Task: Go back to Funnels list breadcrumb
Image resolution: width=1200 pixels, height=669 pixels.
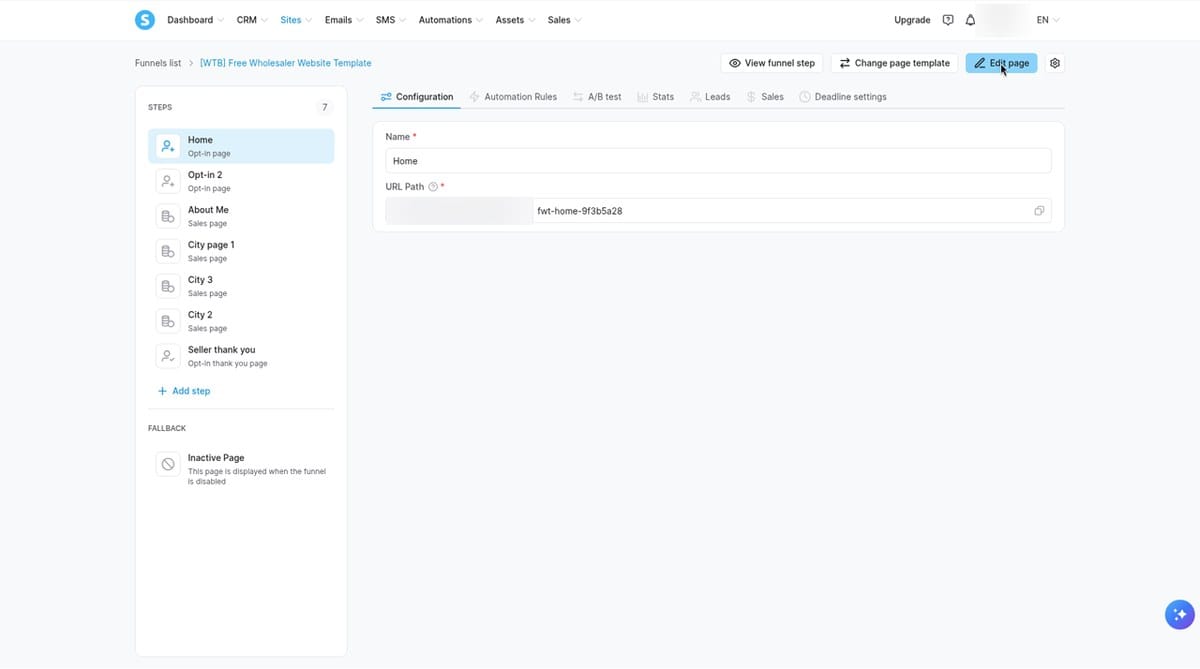Action: (158, 63)
